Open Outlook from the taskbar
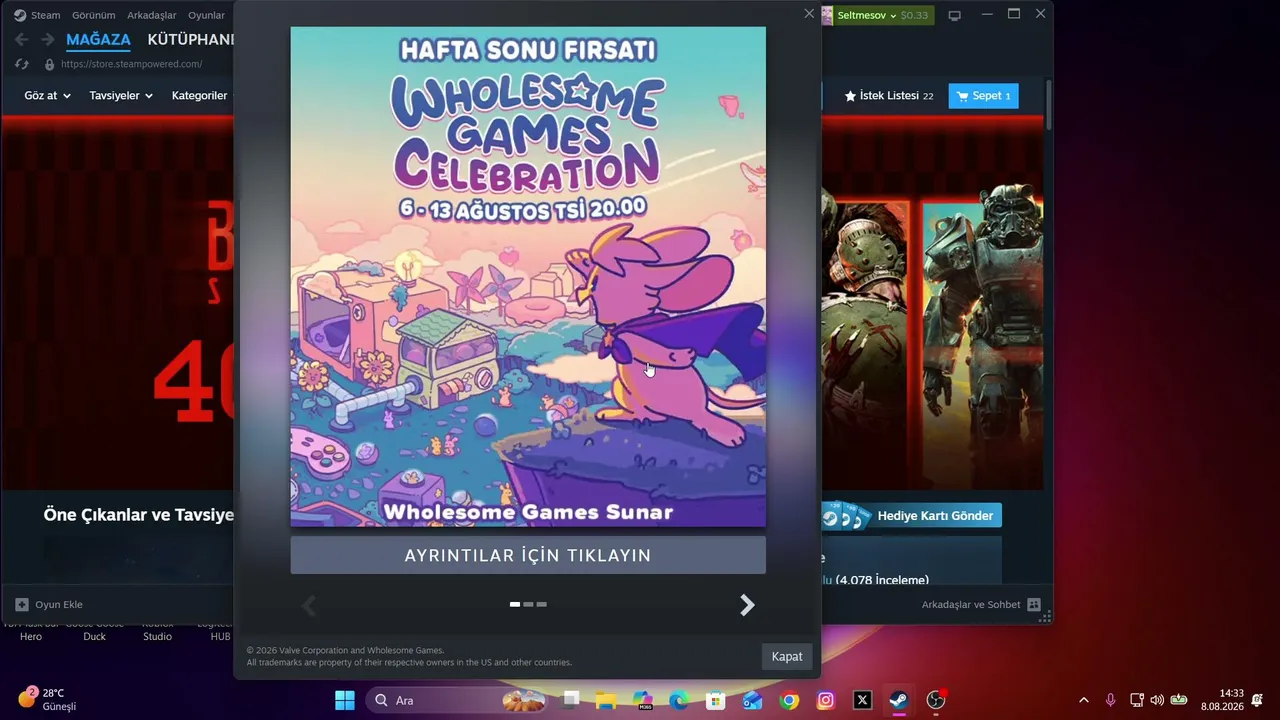 752,700
